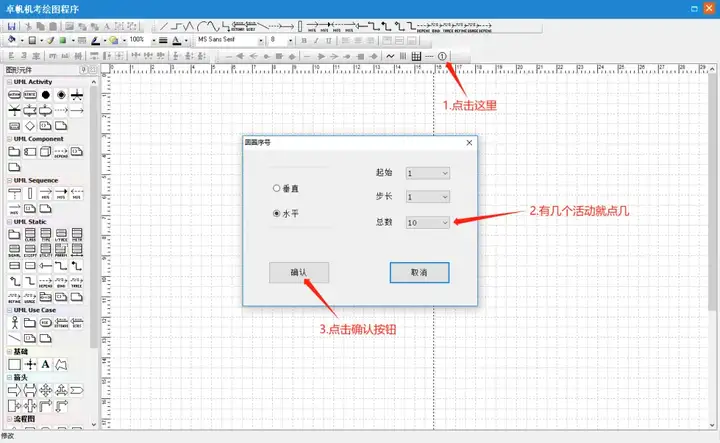720x443 pixels.
Task: Click the line style thick lines icon
Action: click(163, 40)
